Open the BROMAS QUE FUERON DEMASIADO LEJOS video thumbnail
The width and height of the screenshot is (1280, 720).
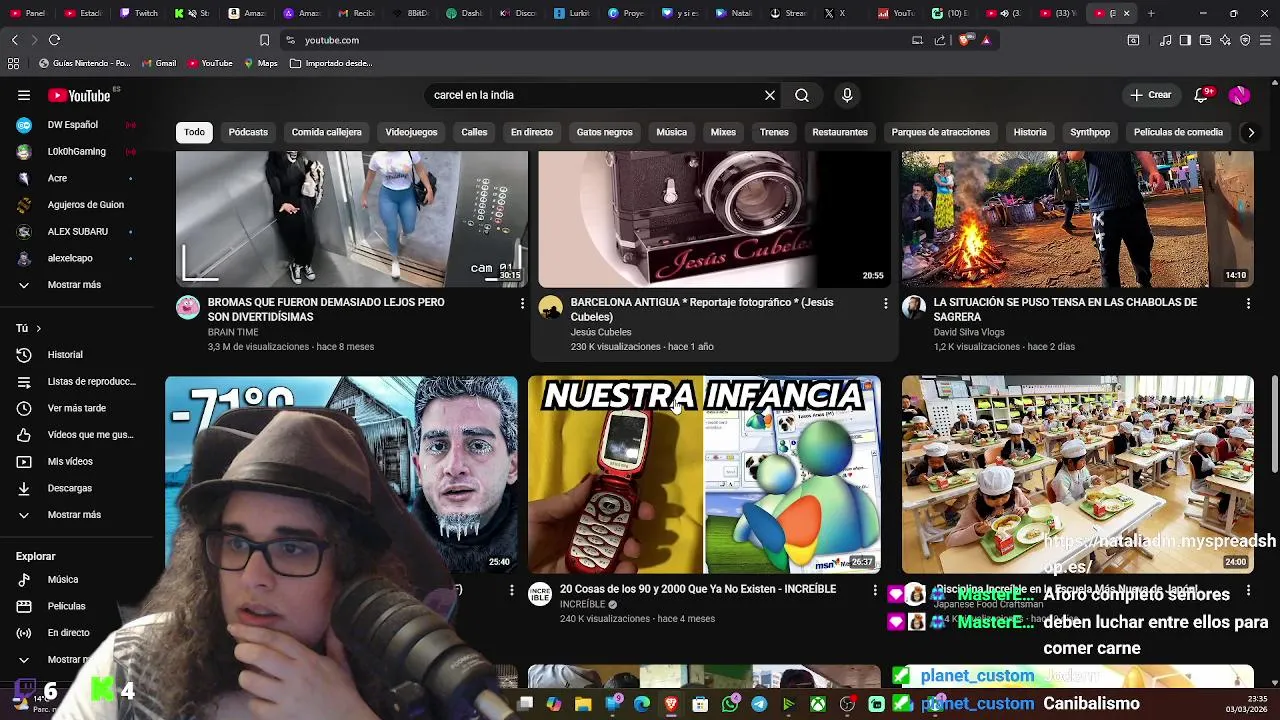pos(352,219)
